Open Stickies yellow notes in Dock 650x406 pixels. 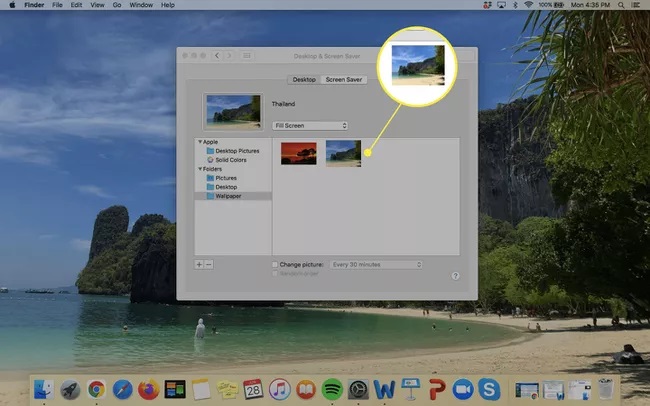pyautogui.click(x=227, y=390)
